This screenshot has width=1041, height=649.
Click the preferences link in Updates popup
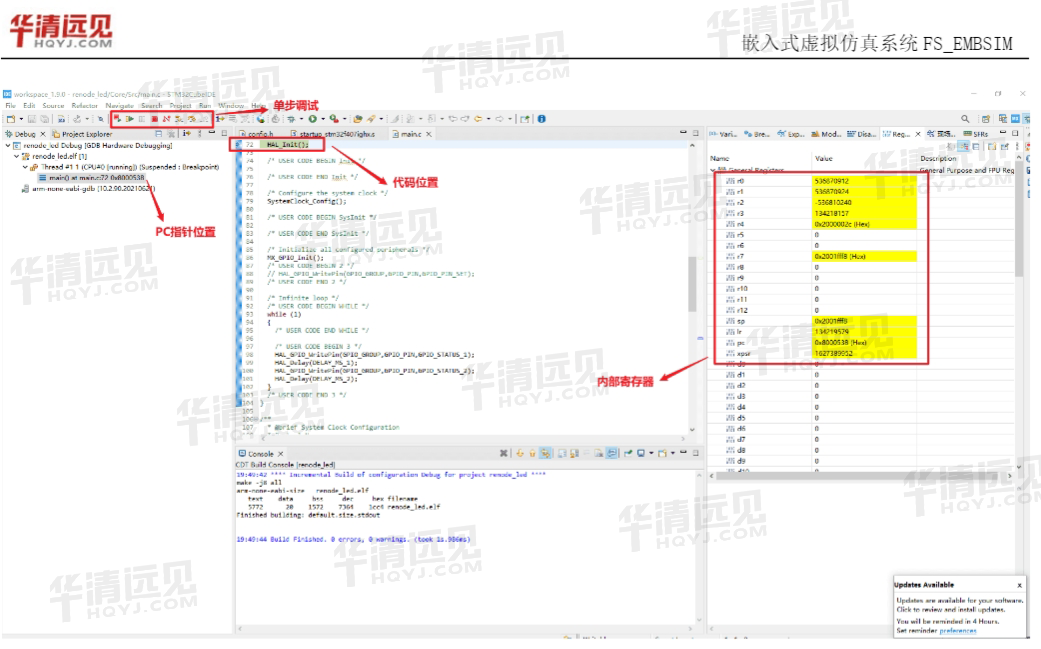pyautogui.click(x=958, y=631)
